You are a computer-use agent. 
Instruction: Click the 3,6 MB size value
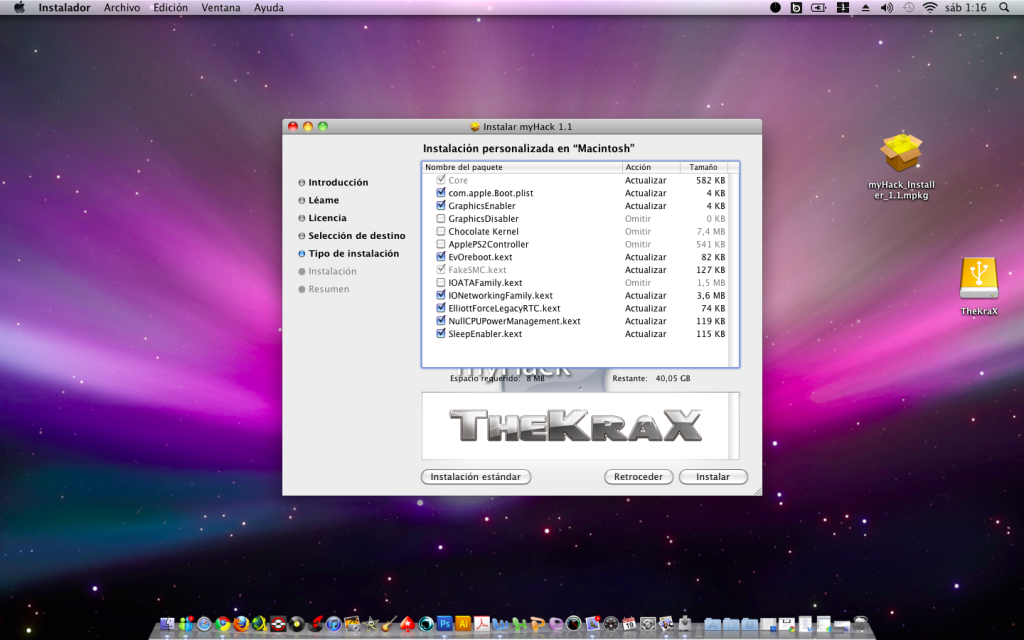[x=711, y=295]
